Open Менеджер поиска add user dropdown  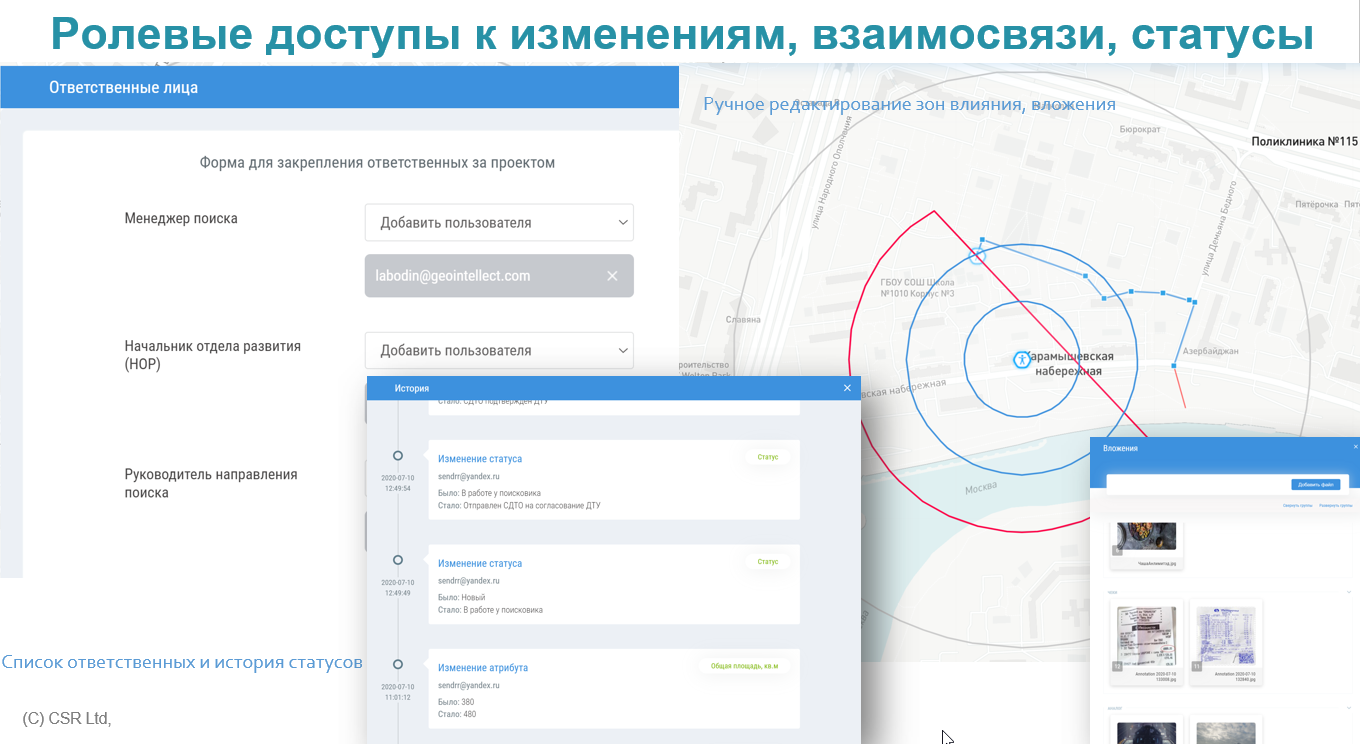(499, 223)
